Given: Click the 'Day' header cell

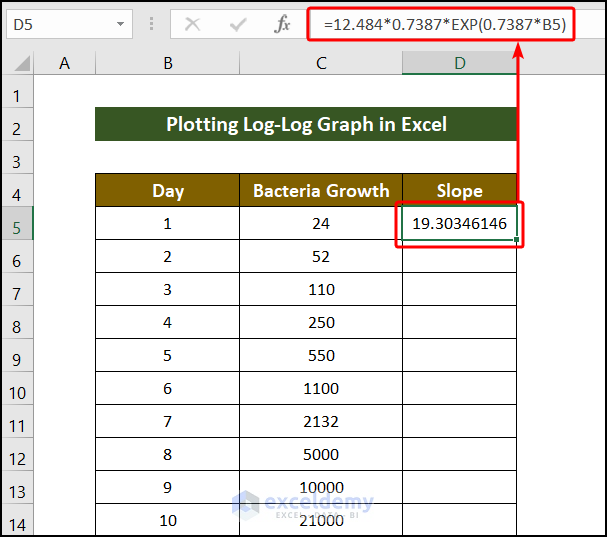Looking at the screenshot, I should click(167, 191).
